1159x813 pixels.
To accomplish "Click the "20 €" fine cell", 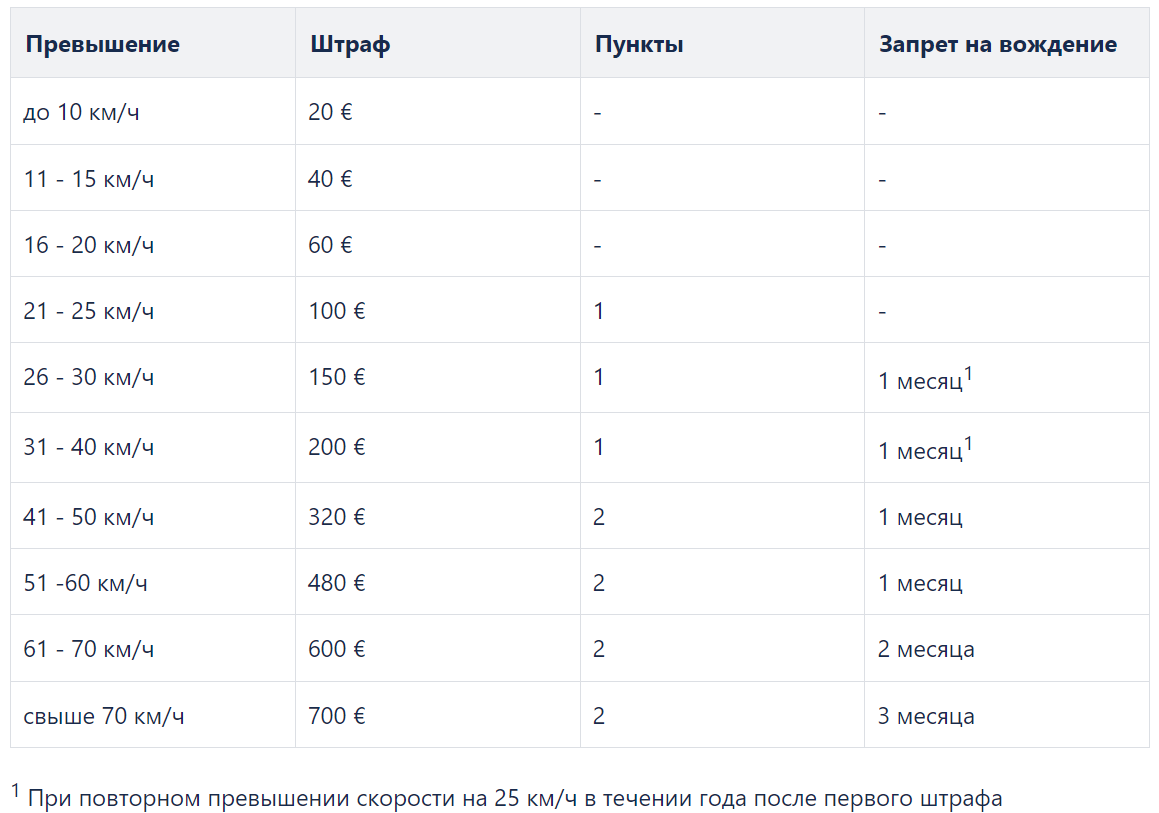I will click(330, 112).
